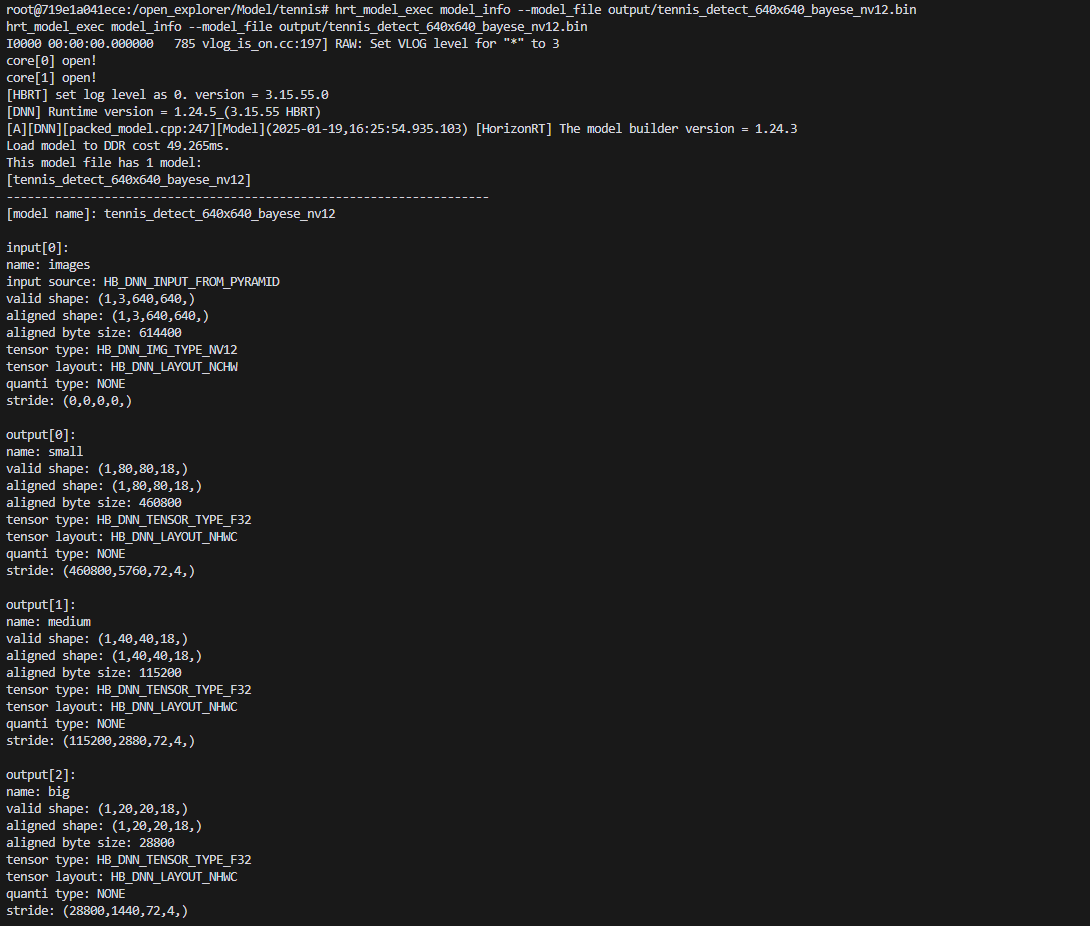Click the HB_DNN_IMG_TYPE_NV12 tensor type text
The width and height of the screenshot is (1090, 926).
pyautogui.click(x=167, y=350)
